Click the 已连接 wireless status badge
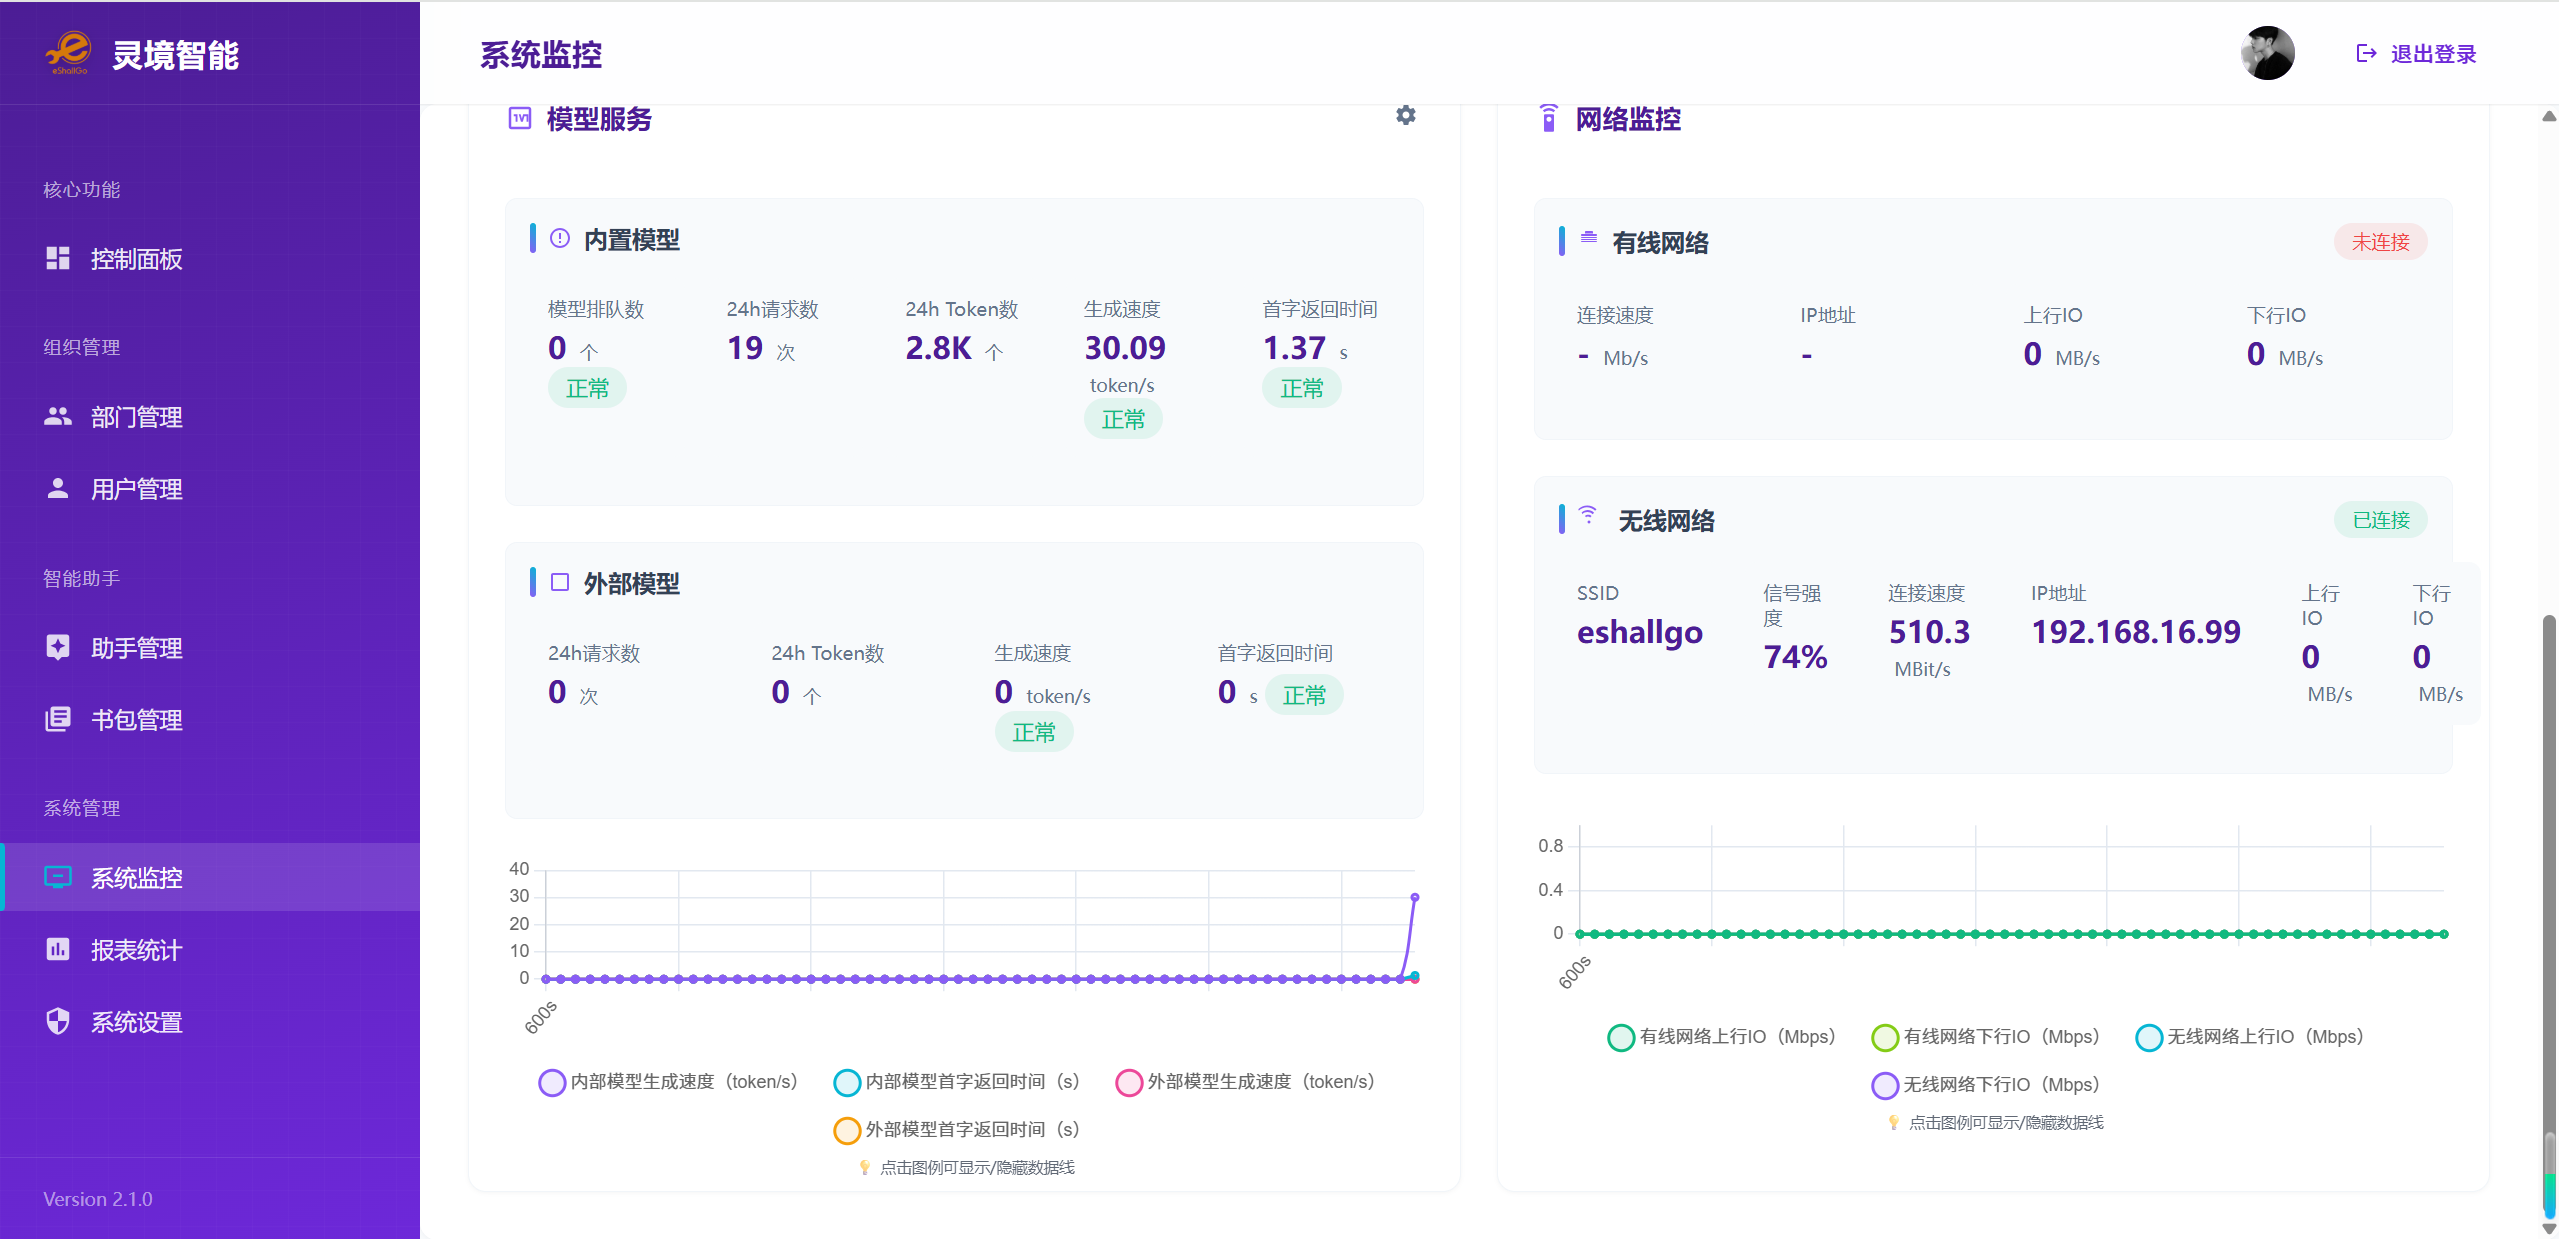2559x1239 pixels. 2380,520
